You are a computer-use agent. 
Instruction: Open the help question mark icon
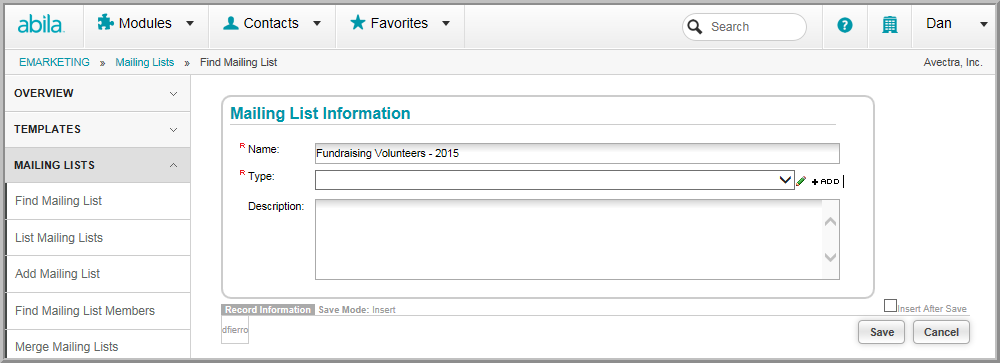(x=845, y=26)
